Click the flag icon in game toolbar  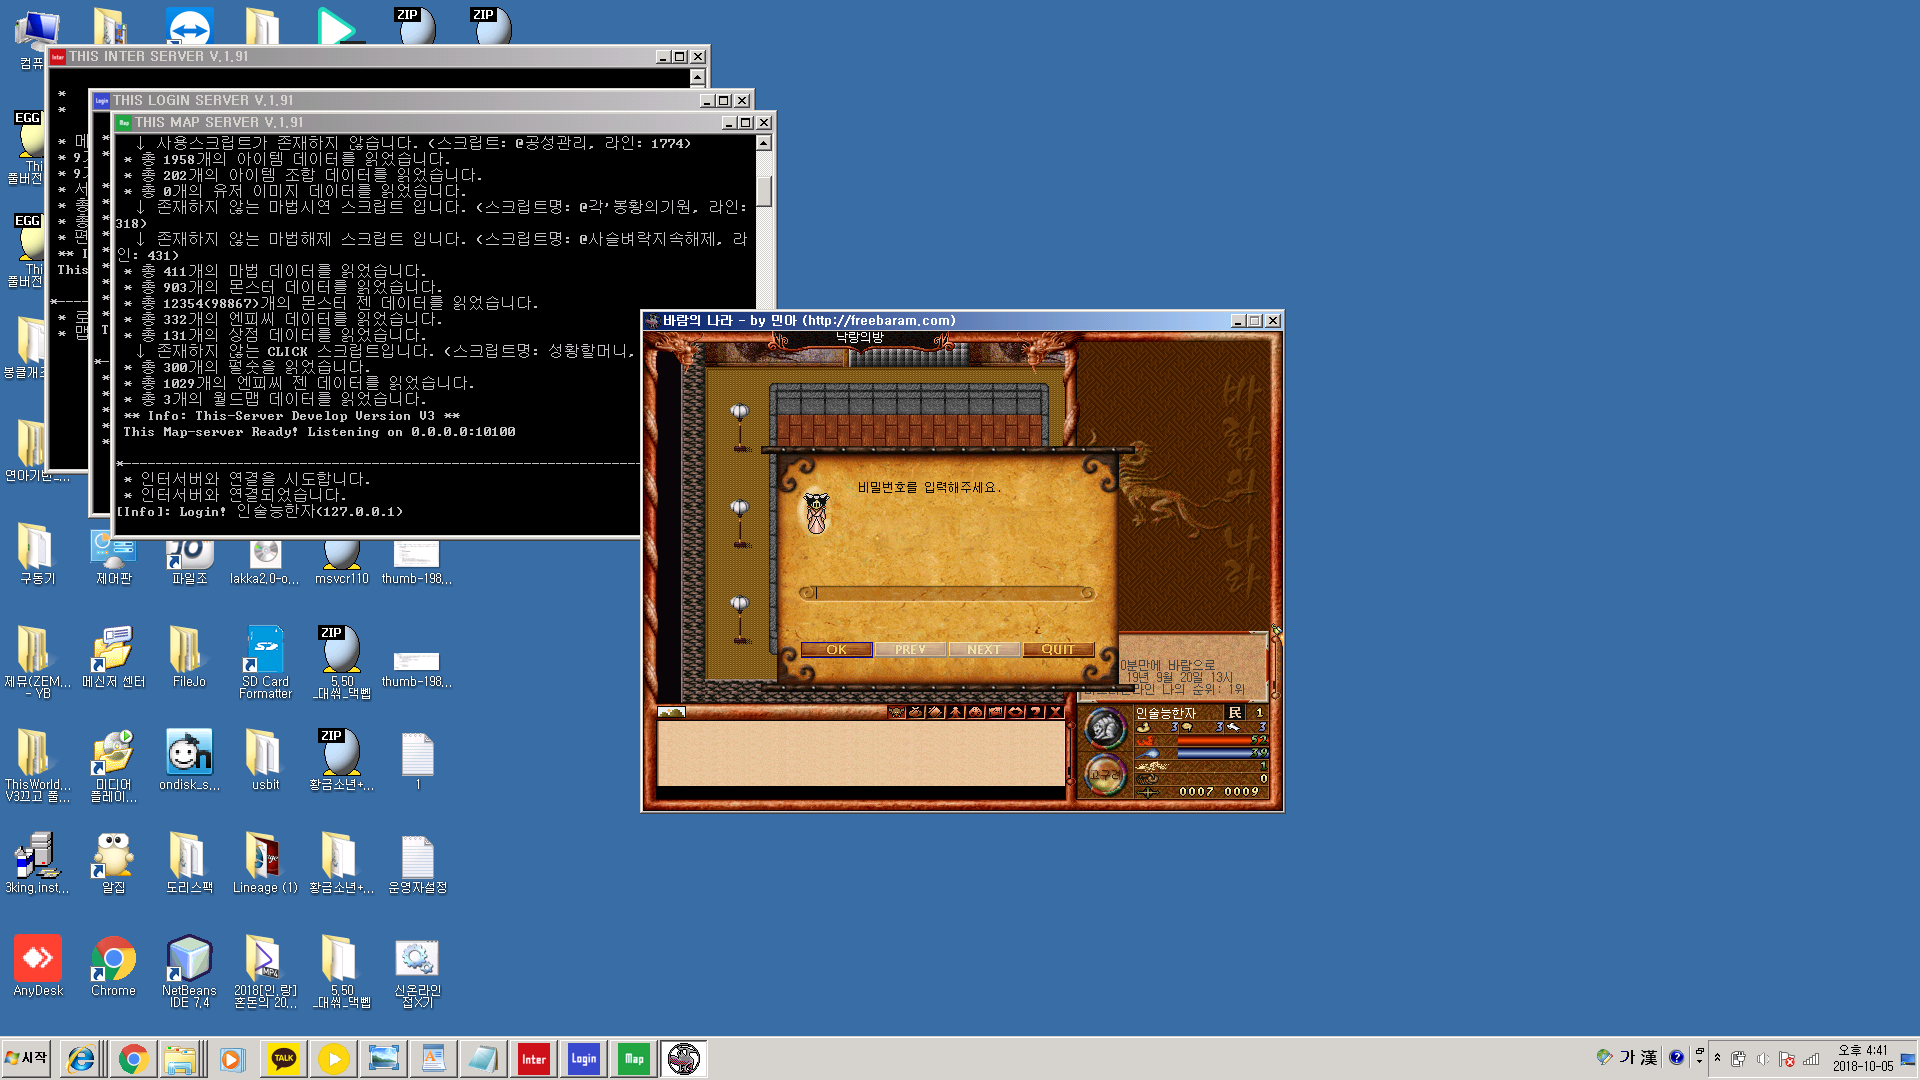point(995,712)
